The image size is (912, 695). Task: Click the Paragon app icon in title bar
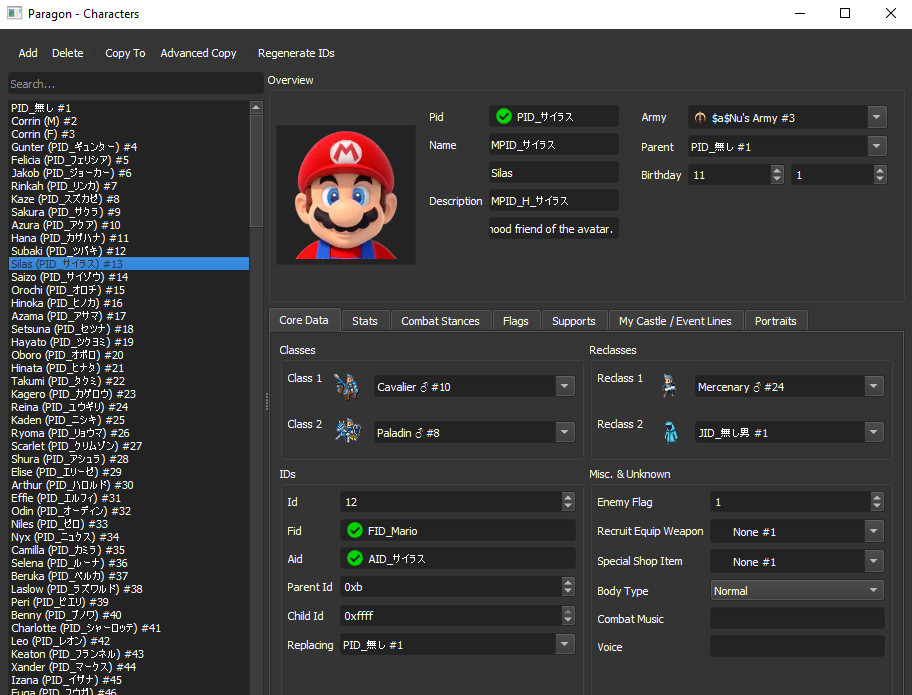coord(13,14)
